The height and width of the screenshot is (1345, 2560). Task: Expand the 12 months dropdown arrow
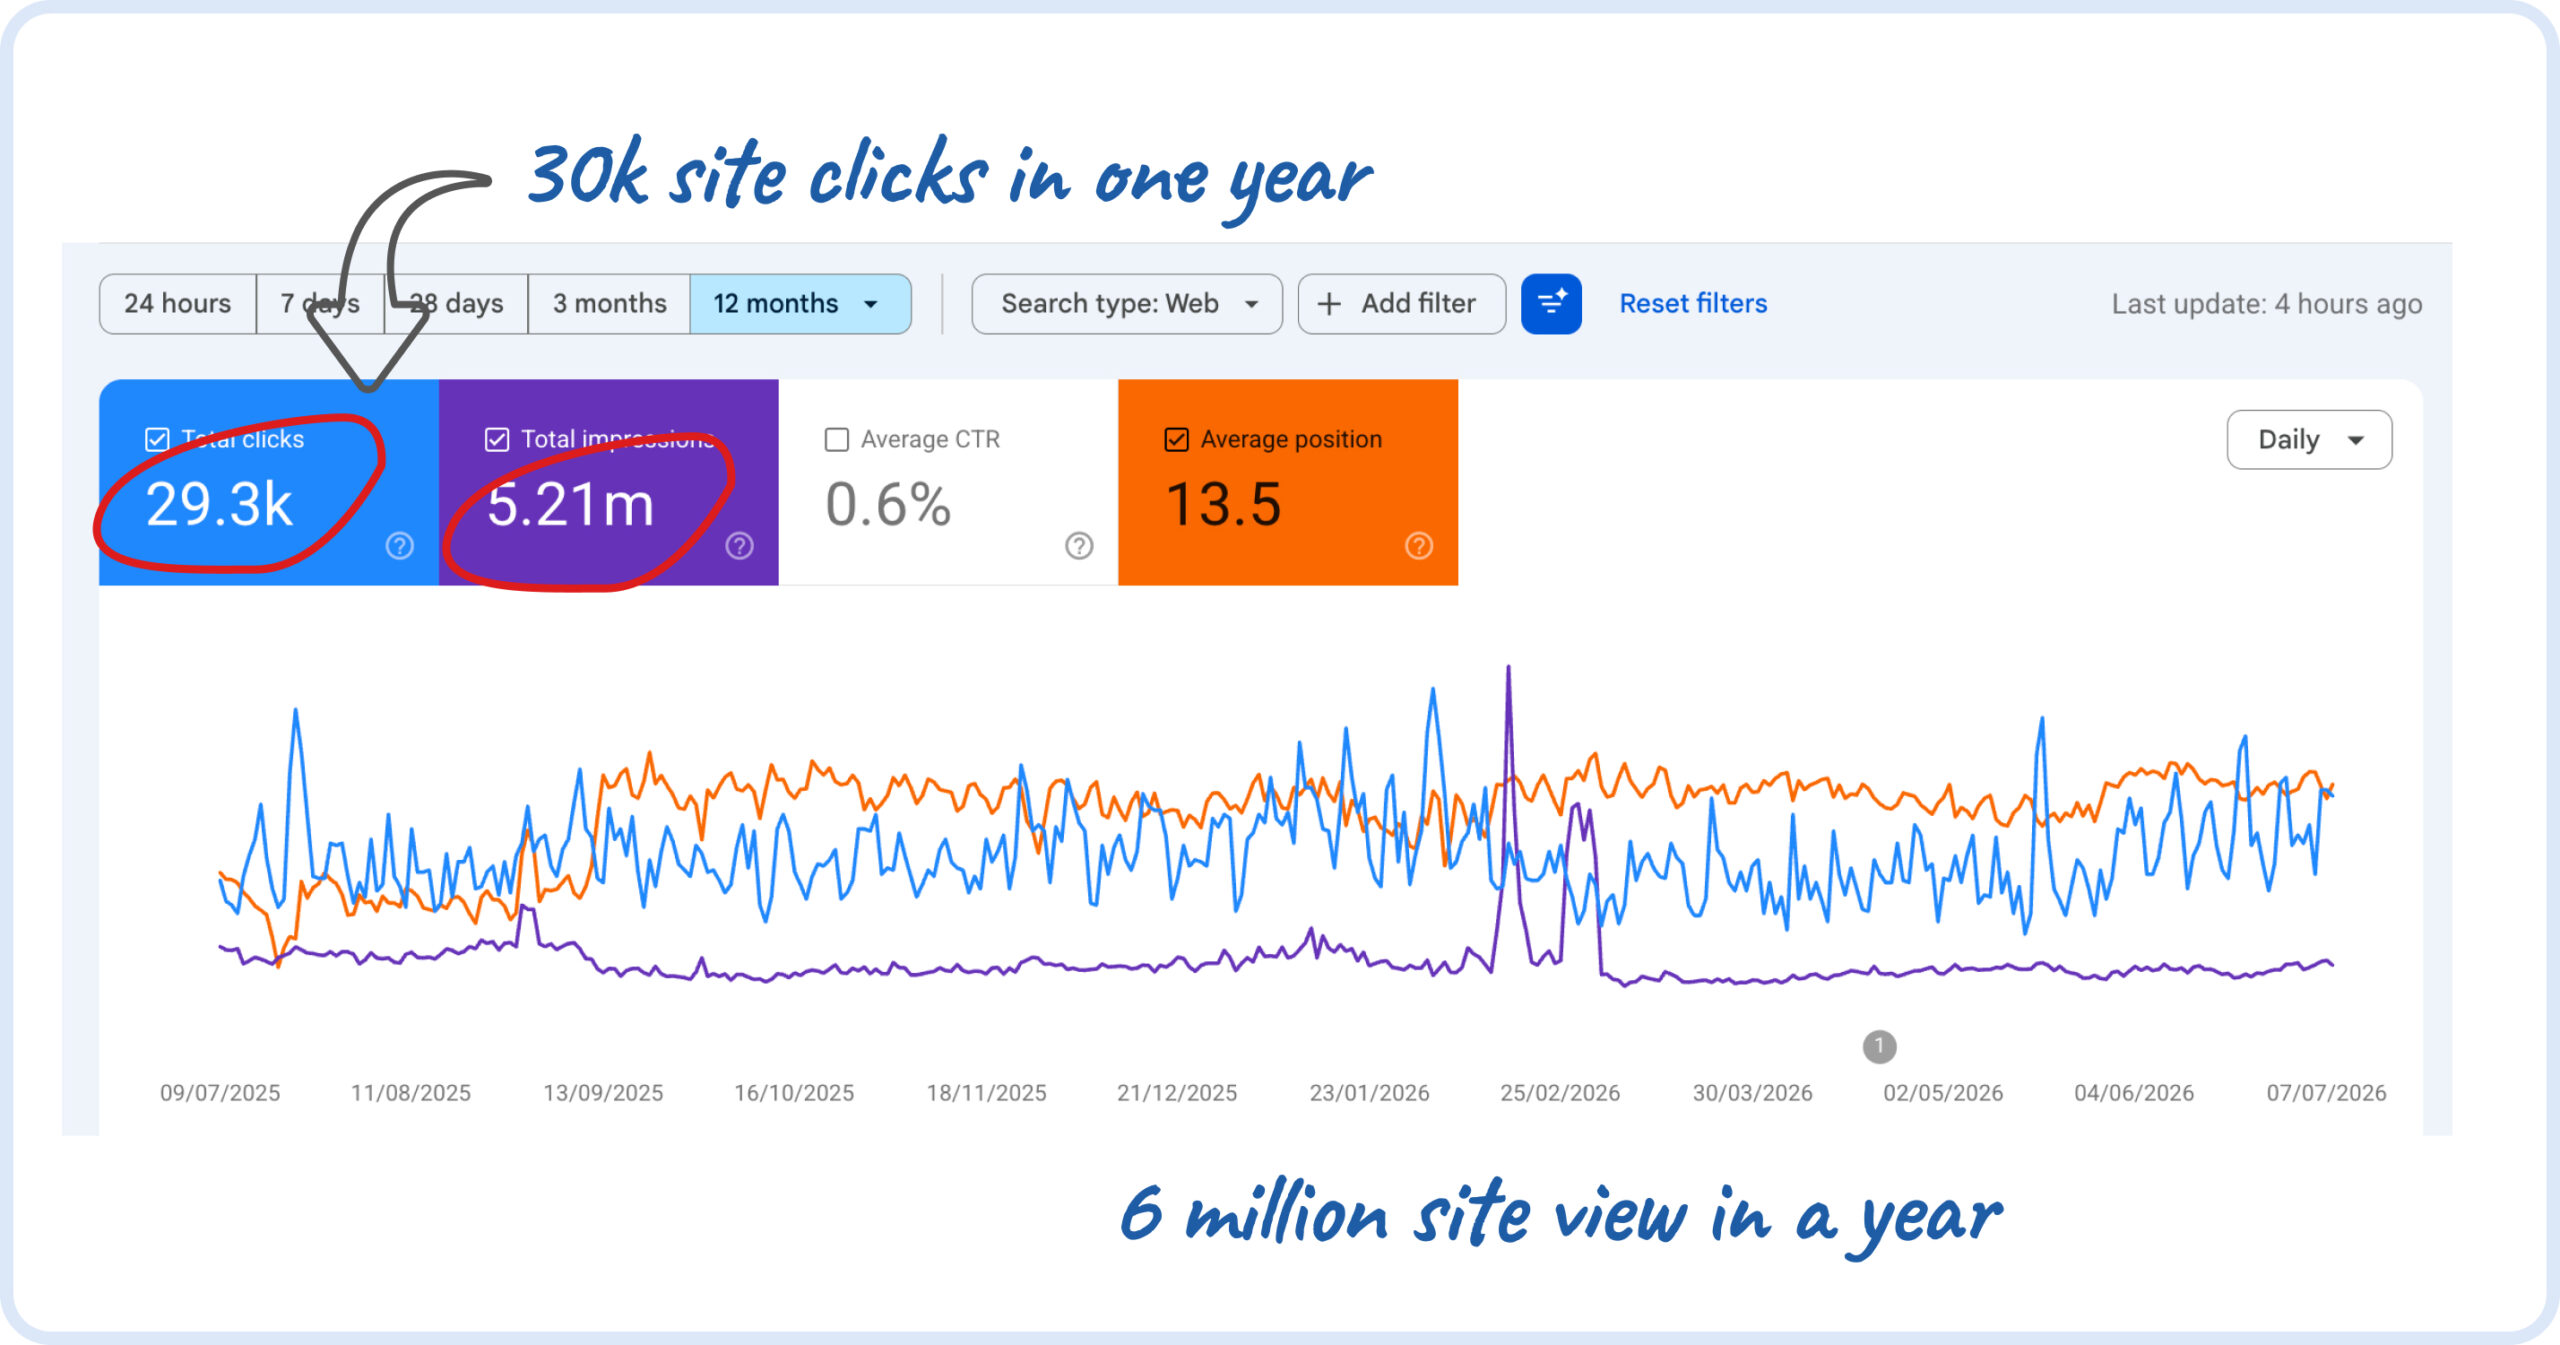(x=871, y=304)
